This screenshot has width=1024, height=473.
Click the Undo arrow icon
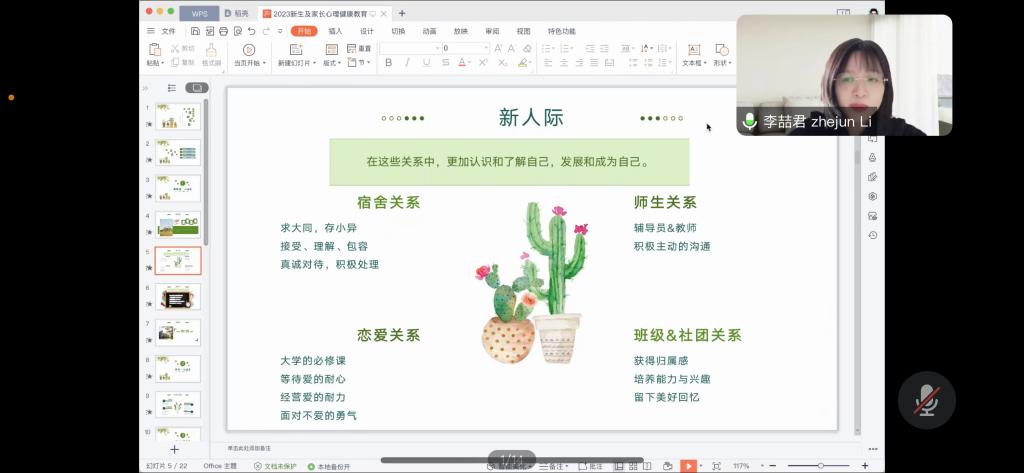coord(251,31)
